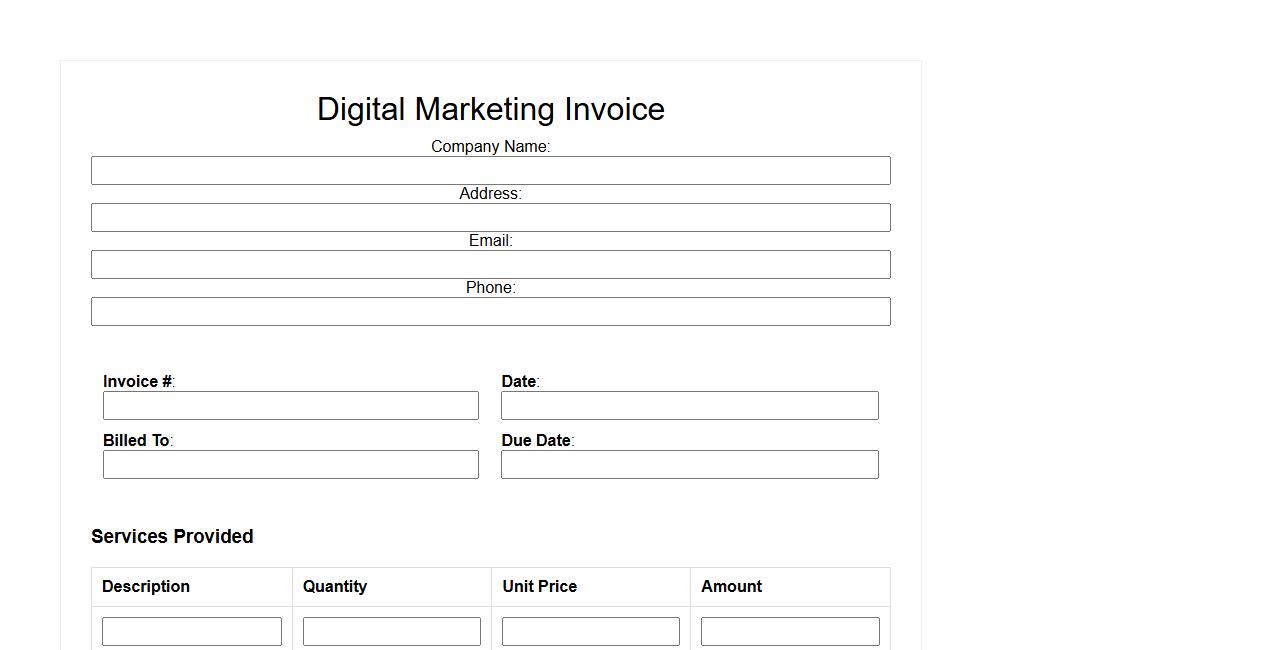Click the Digital Marketing Invoice title
Viewport: 1278px width, 650px height.
tap(490, 109)
